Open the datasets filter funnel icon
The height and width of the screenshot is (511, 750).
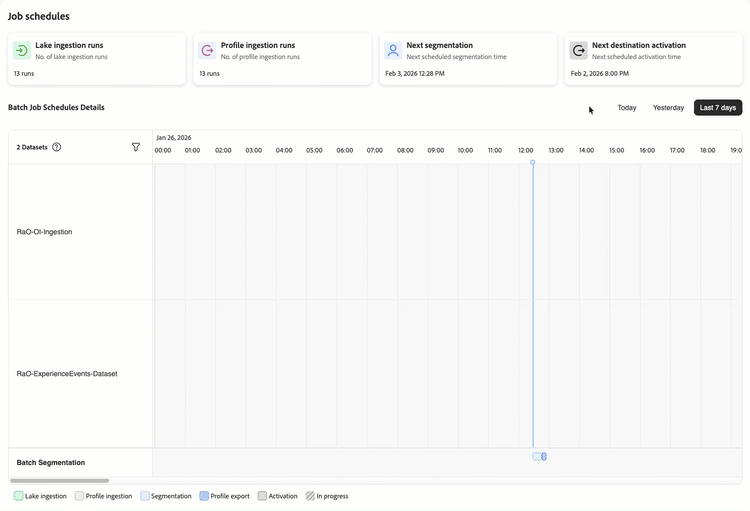tap(136, 147)
